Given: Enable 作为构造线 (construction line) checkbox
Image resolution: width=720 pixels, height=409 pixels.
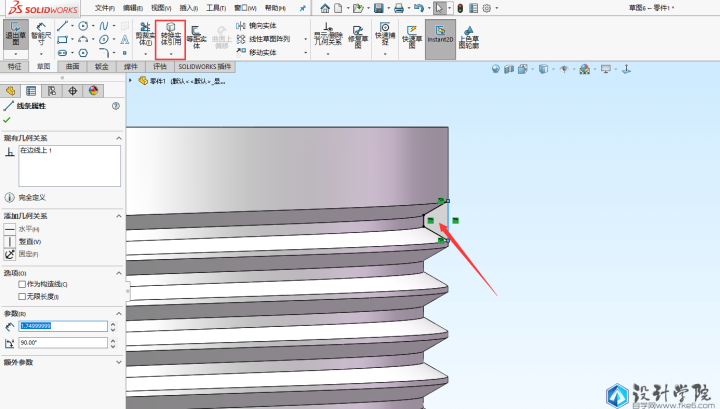Looking at the screenshot, I should [23, 284].
